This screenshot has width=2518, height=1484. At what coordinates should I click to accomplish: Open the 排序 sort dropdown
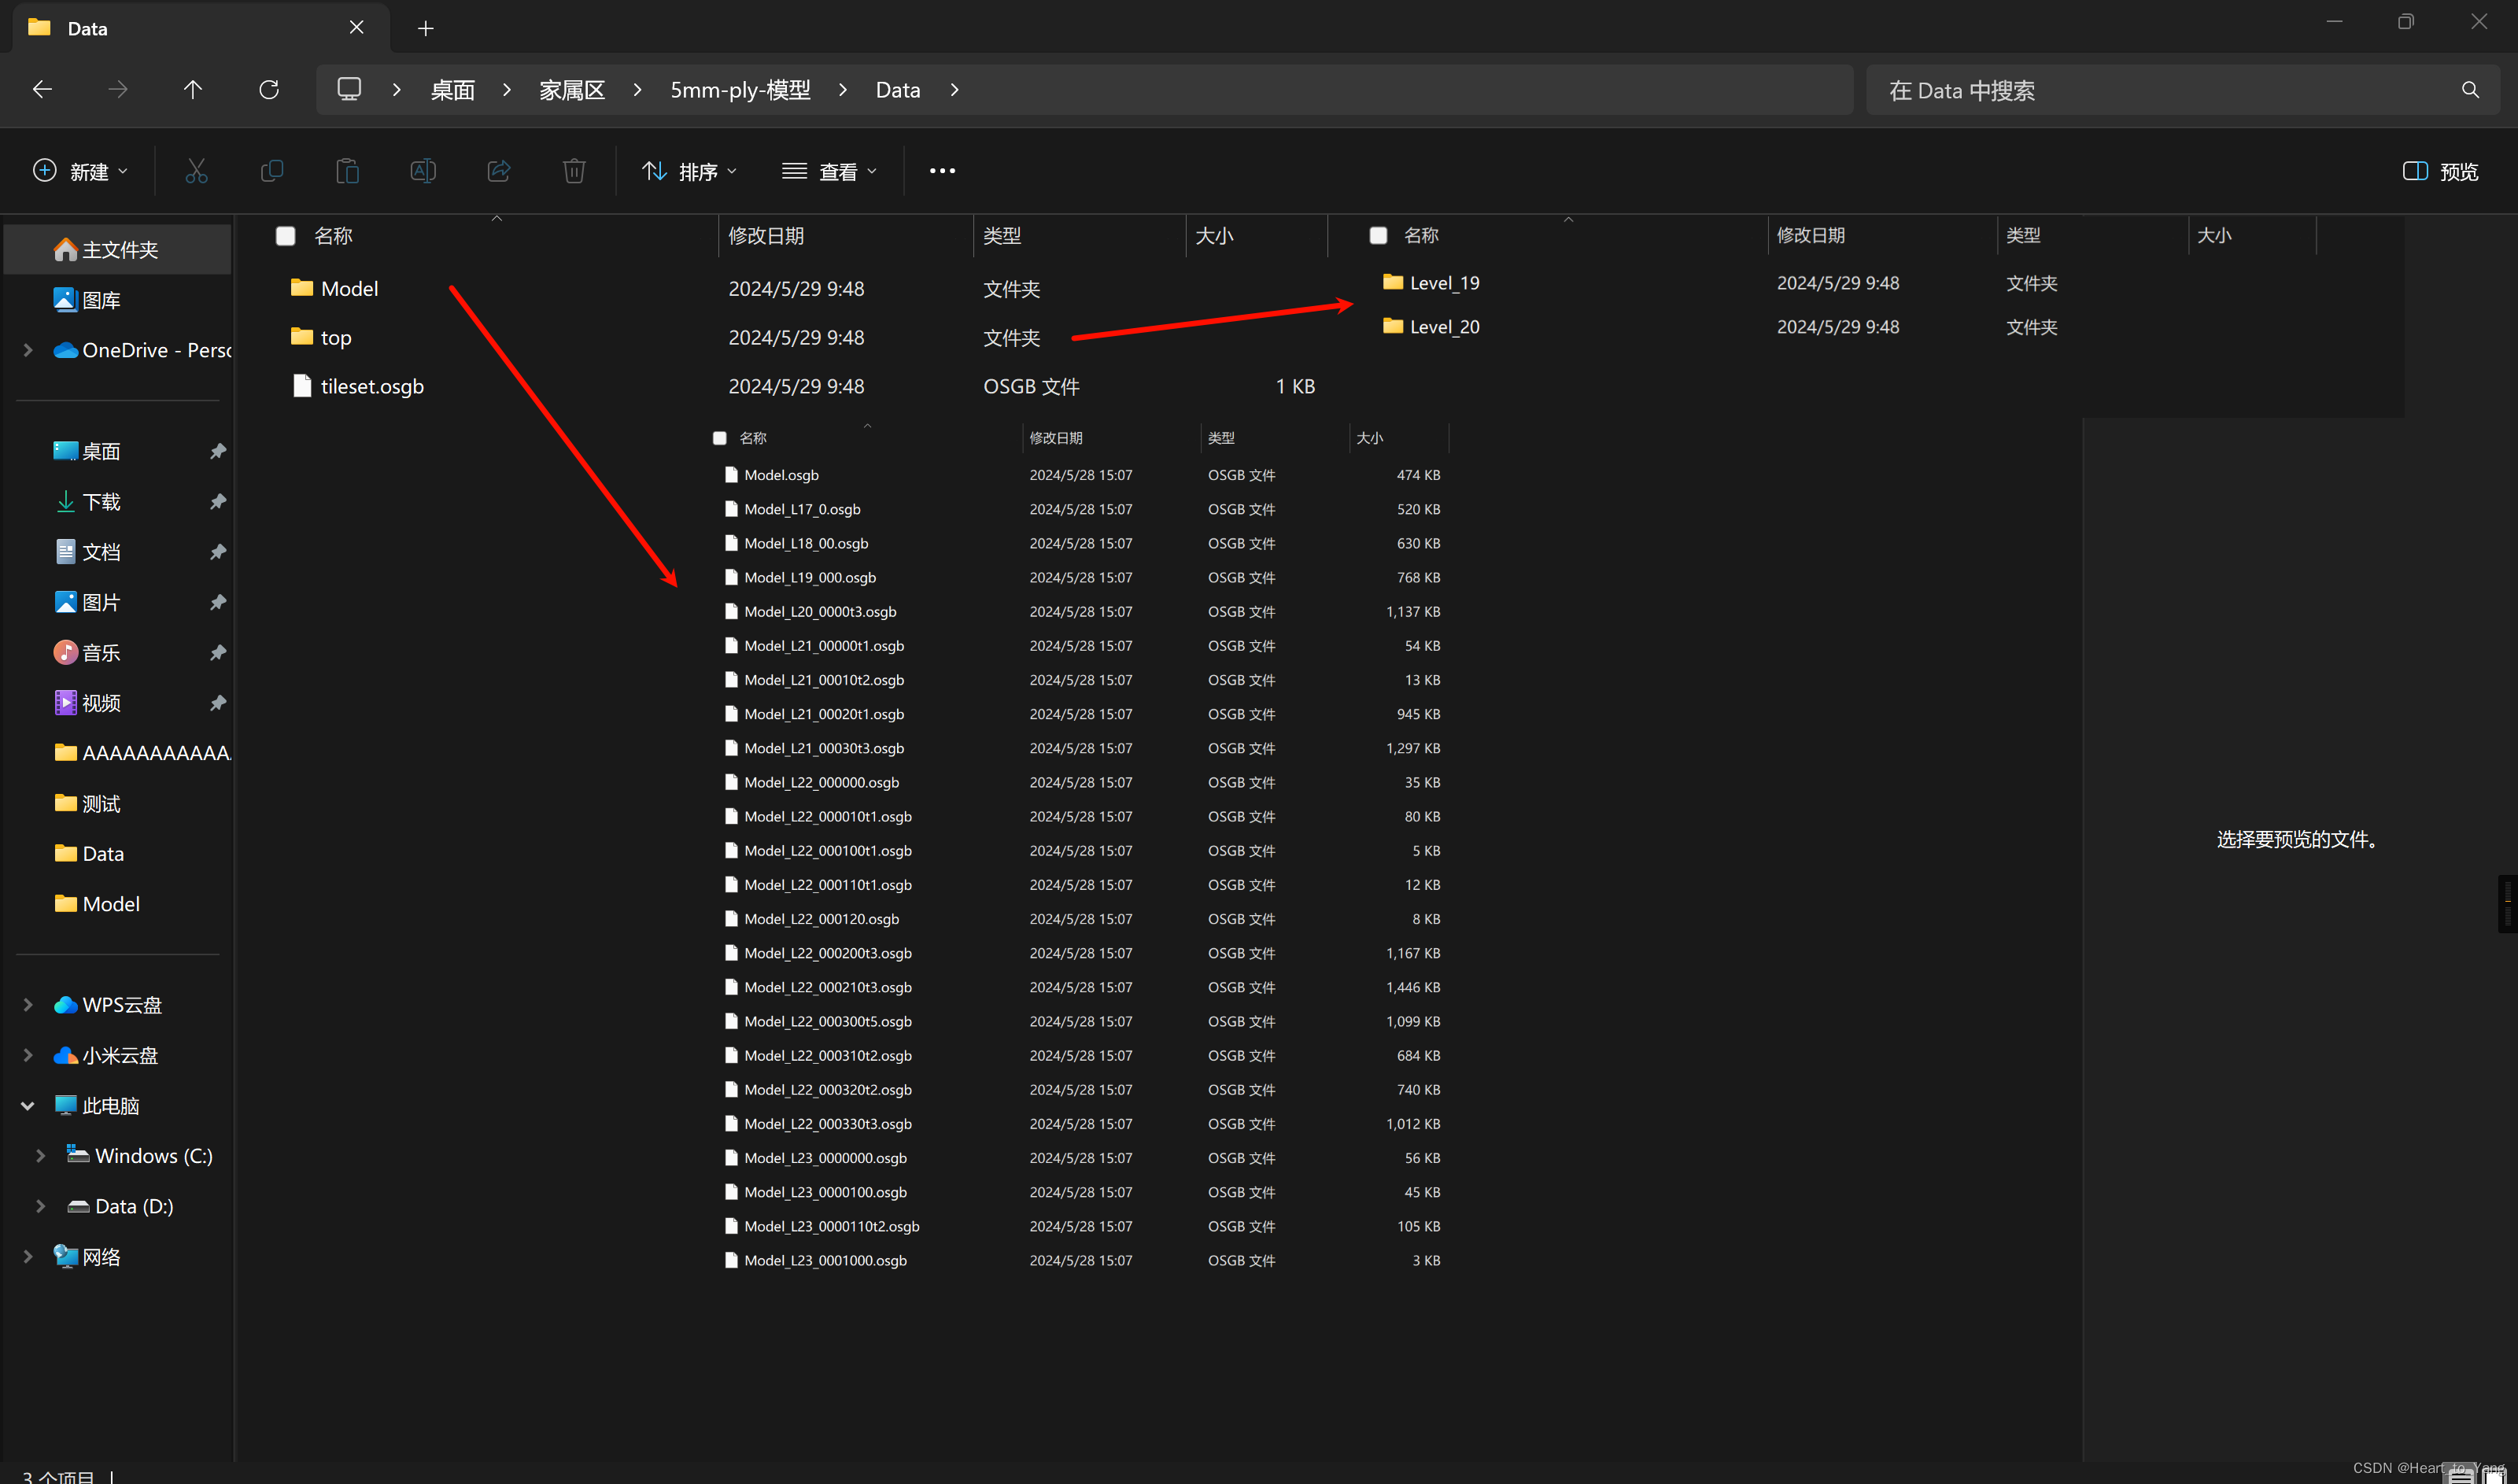pos(689,171)
